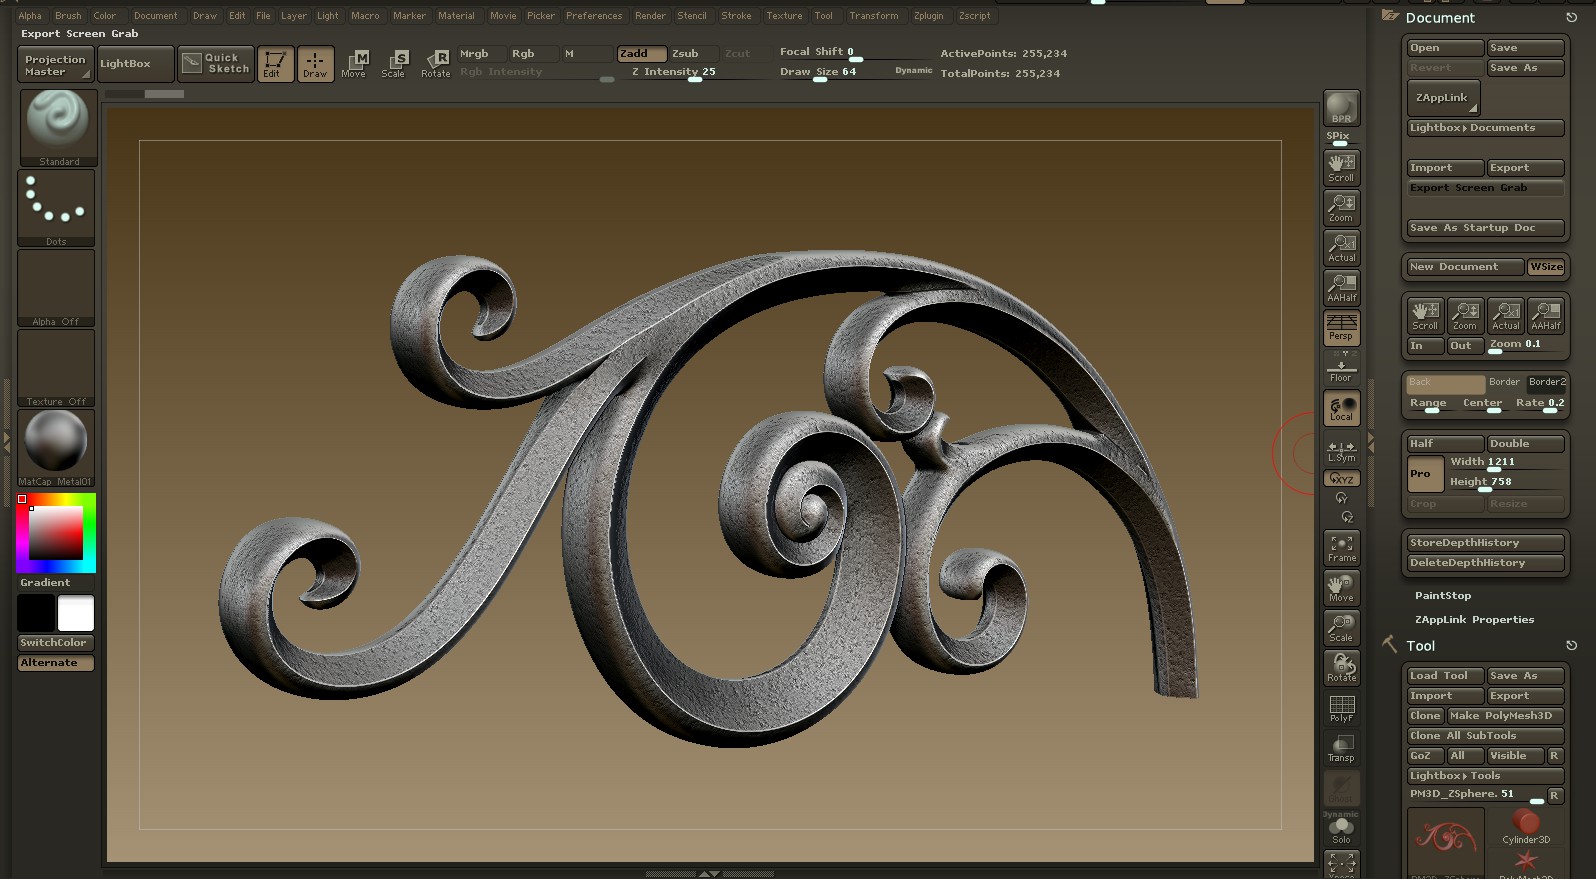Activate the Transp transparency icon
Screen dimensions: 1596x879
point(1341,748)
